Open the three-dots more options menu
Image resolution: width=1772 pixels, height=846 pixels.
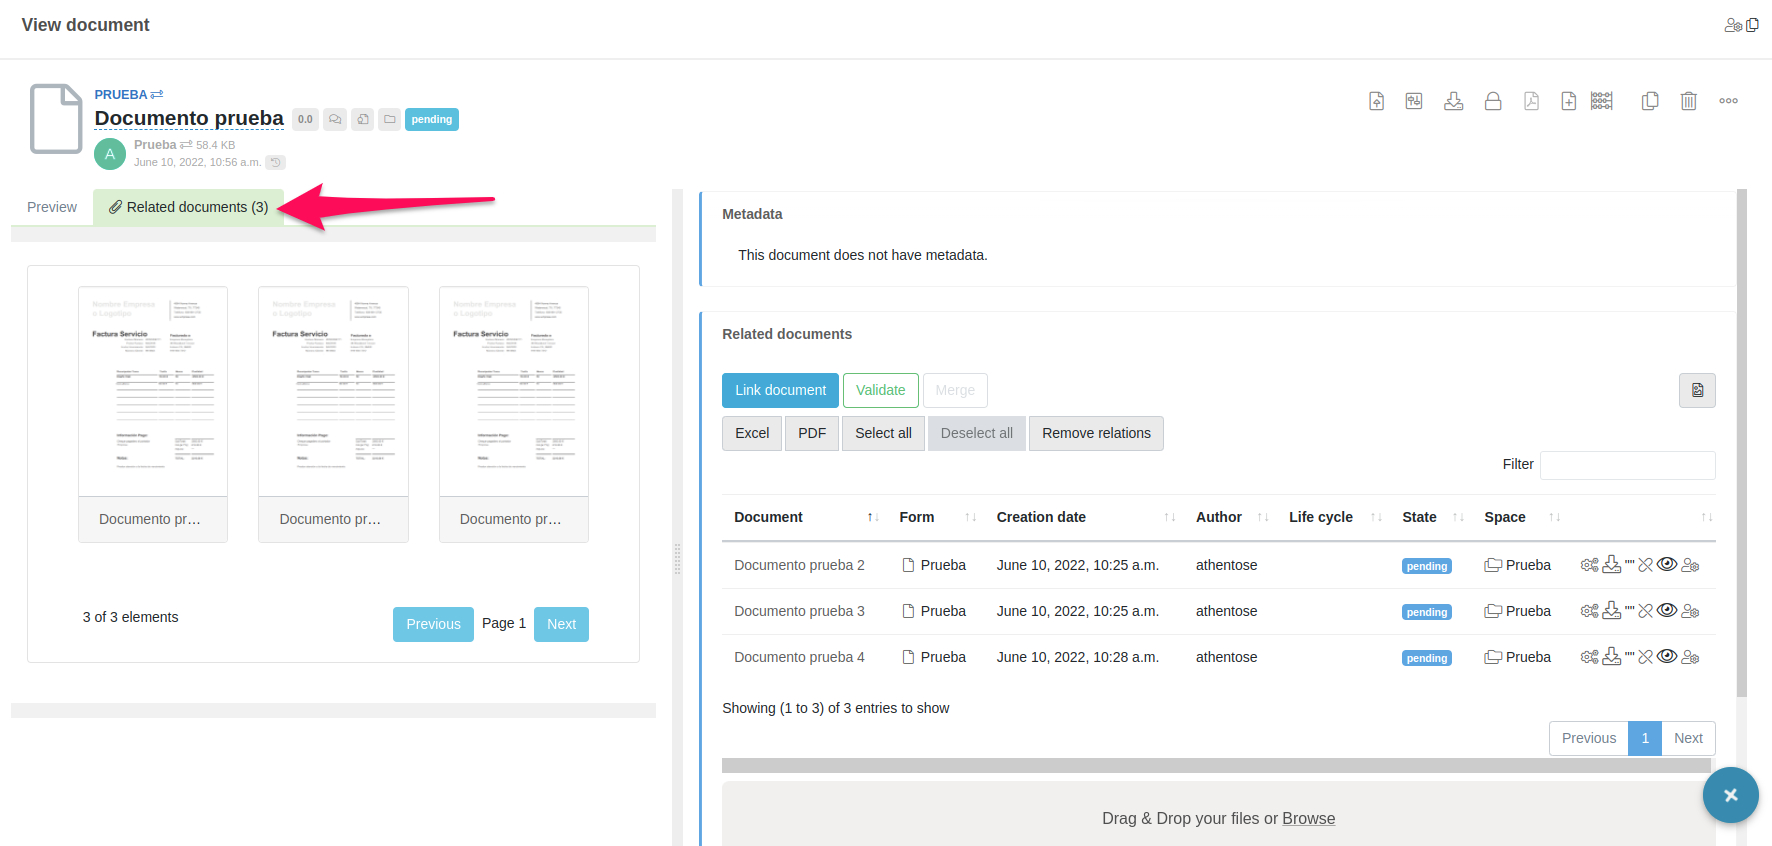coord(1728,101)
